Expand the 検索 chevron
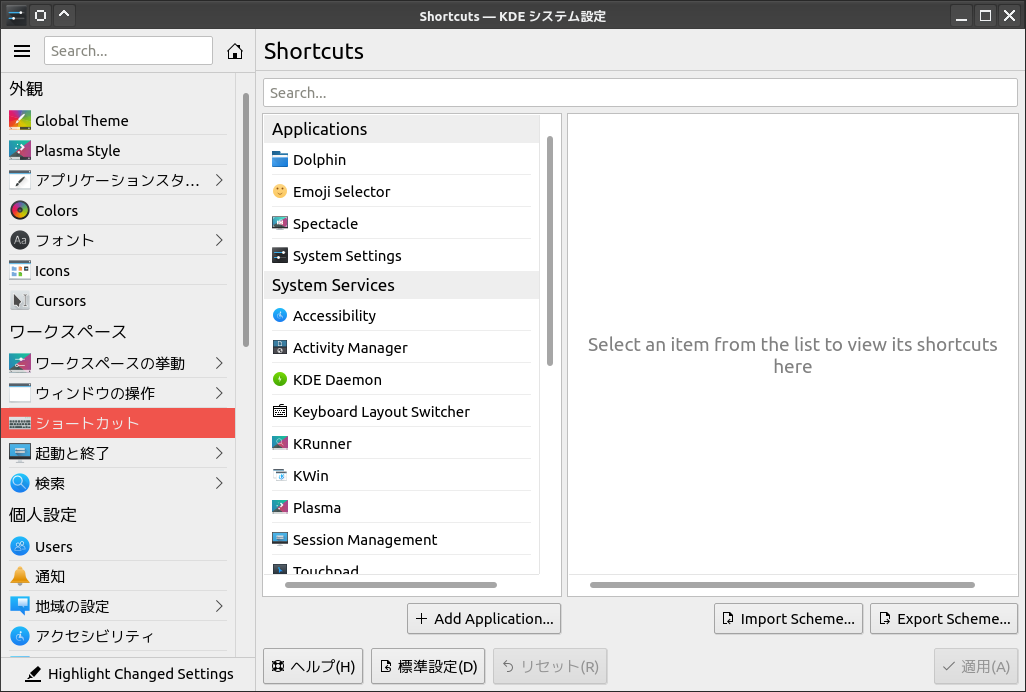The height and width of the screenshot is (692, 1026). 219,483
